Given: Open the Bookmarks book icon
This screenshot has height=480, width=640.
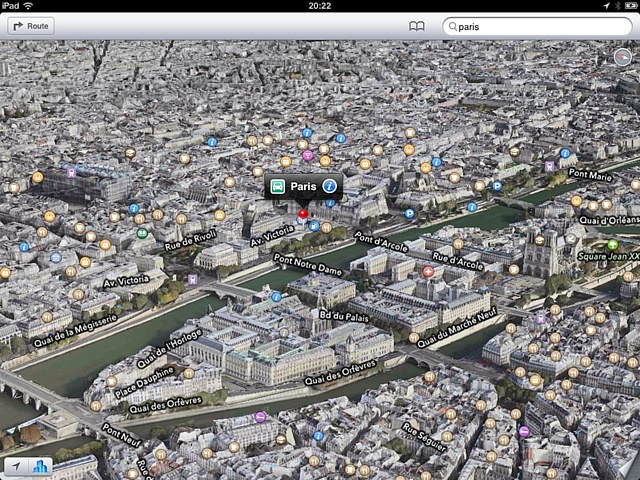Looking at the screenshot, I should coord(417,27).
